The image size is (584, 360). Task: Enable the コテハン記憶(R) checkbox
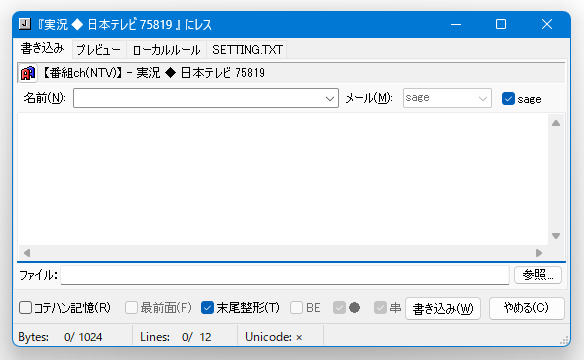[x=25, y=308]
